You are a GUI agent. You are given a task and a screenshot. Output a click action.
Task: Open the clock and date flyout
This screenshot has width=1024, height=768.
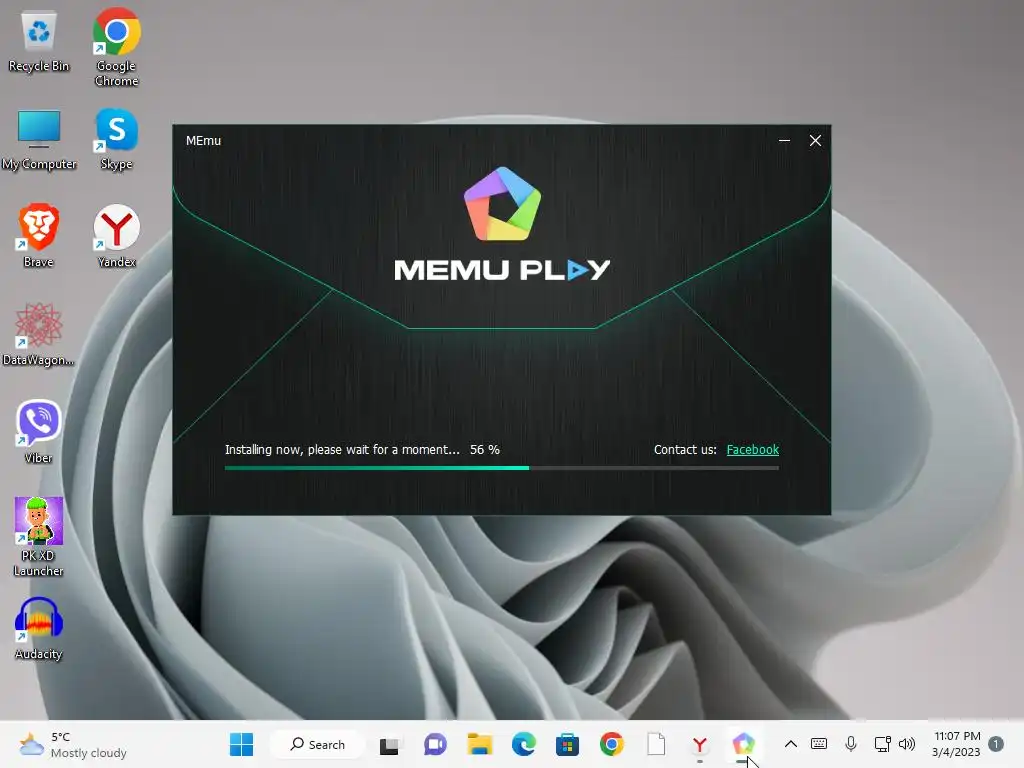tap(956, 744)
